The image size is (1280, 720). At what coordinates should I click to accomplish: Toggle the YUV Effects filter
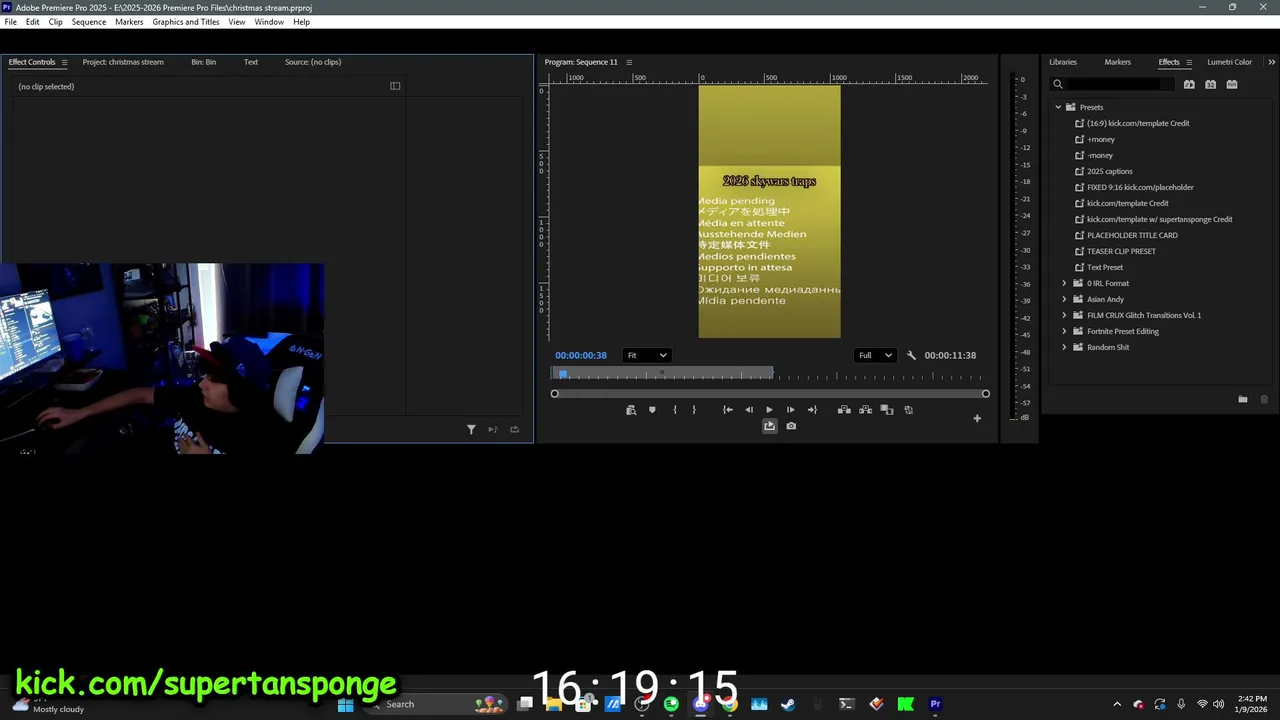pyautogui.click(x=1232, y=84)
